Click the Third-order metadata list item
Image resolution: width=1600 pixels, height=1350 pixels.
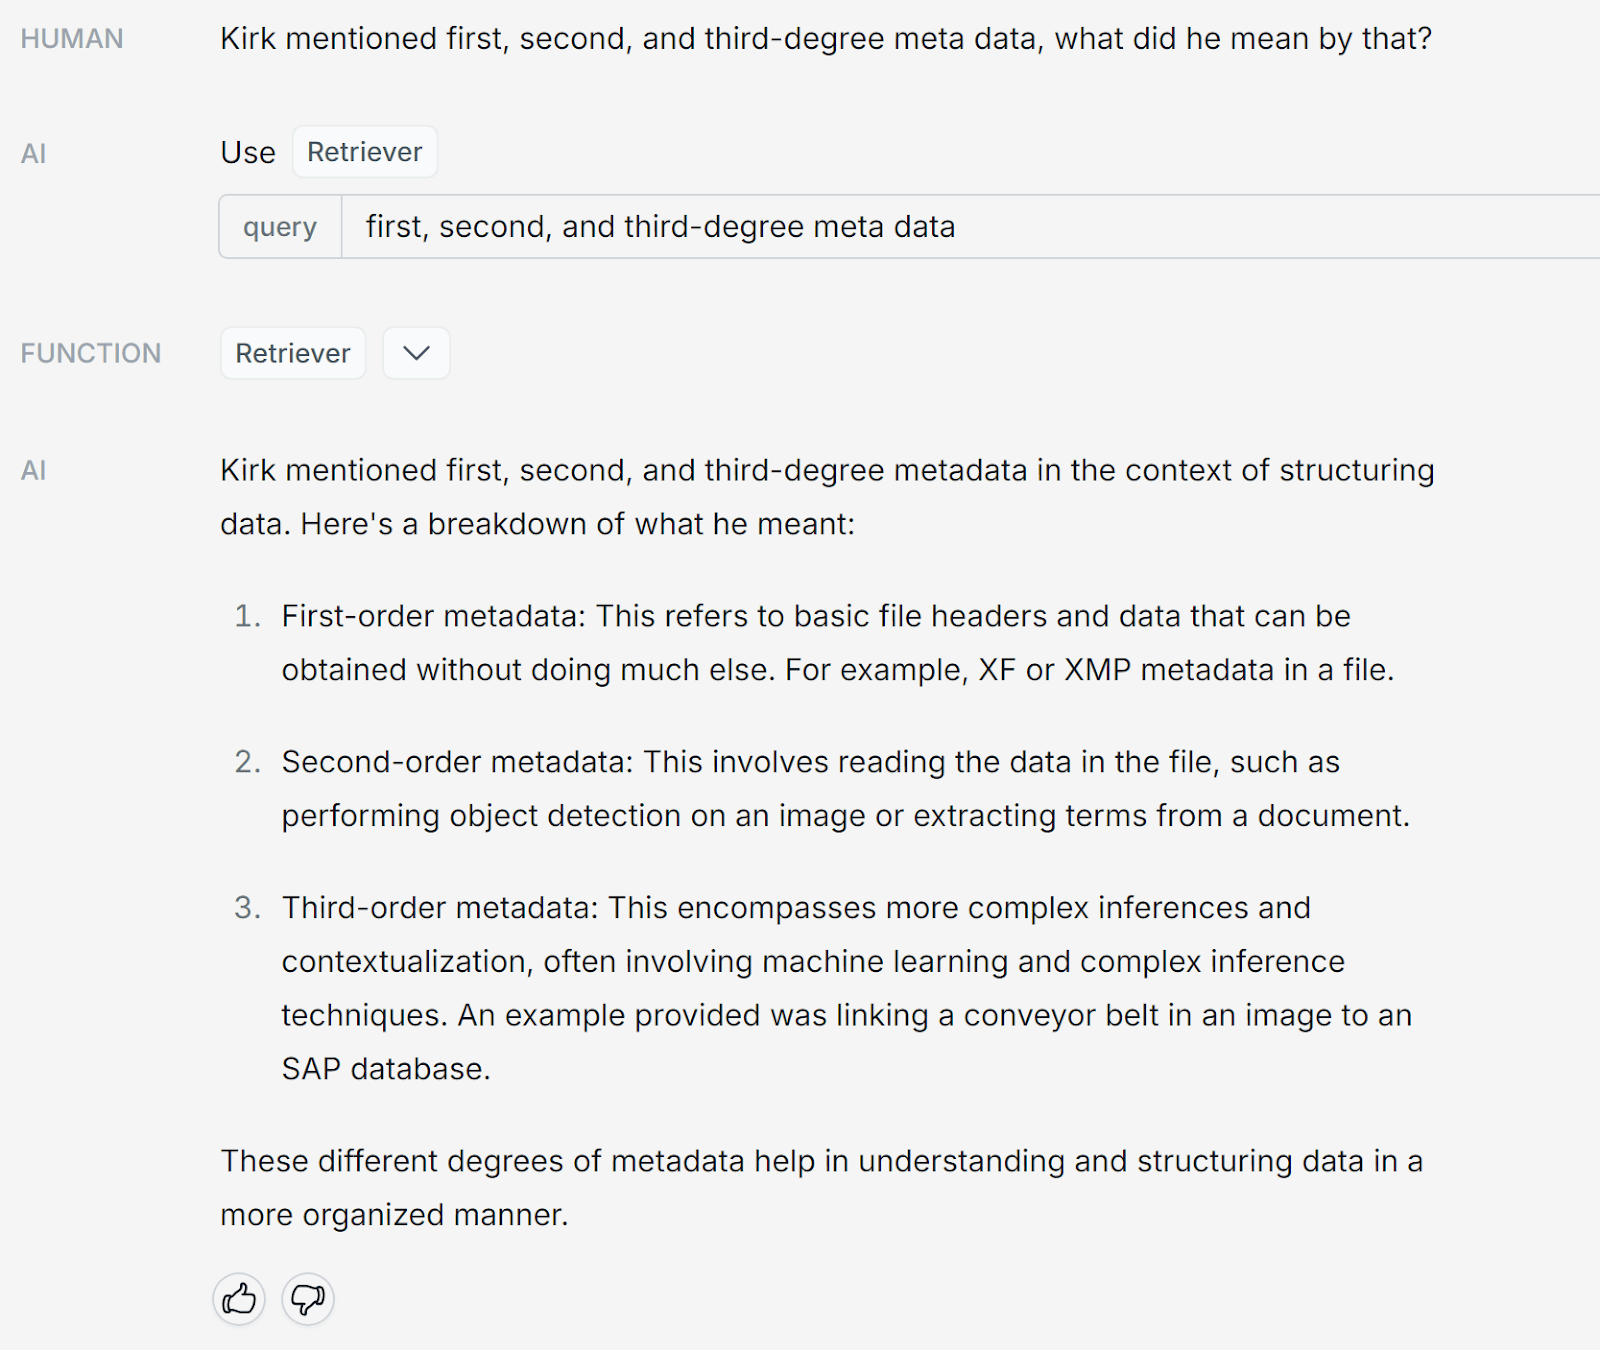click(x=844, y=988)
